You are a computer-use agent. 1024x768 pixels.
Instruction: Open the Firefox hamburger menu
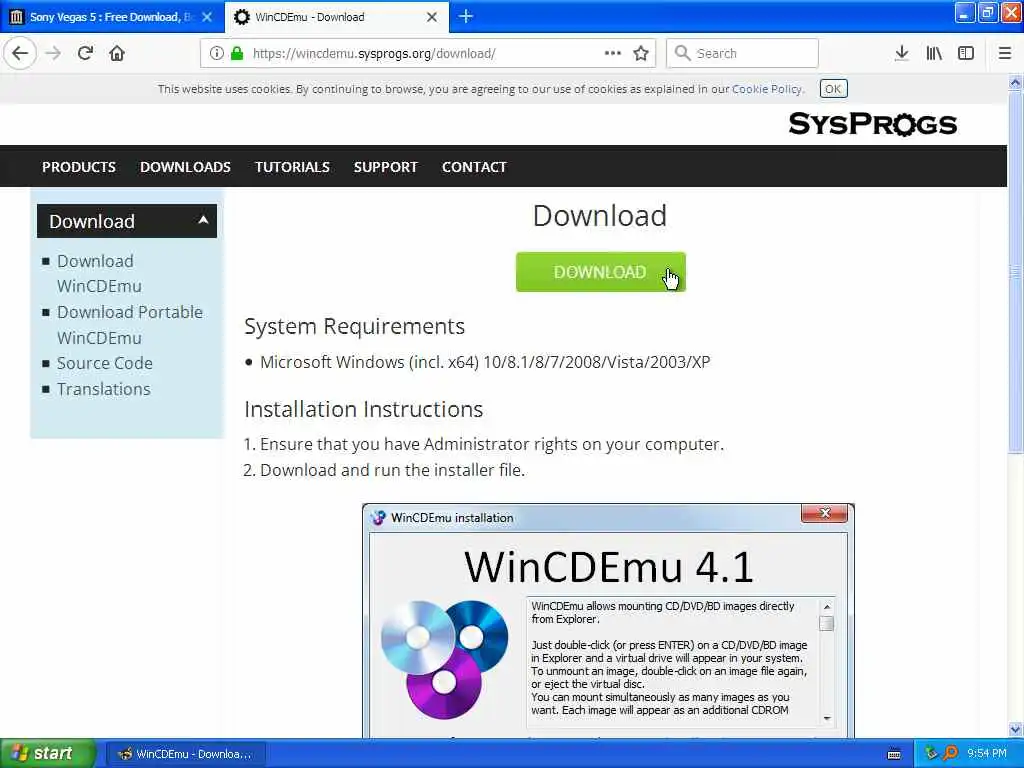[x=1005, y=53]
